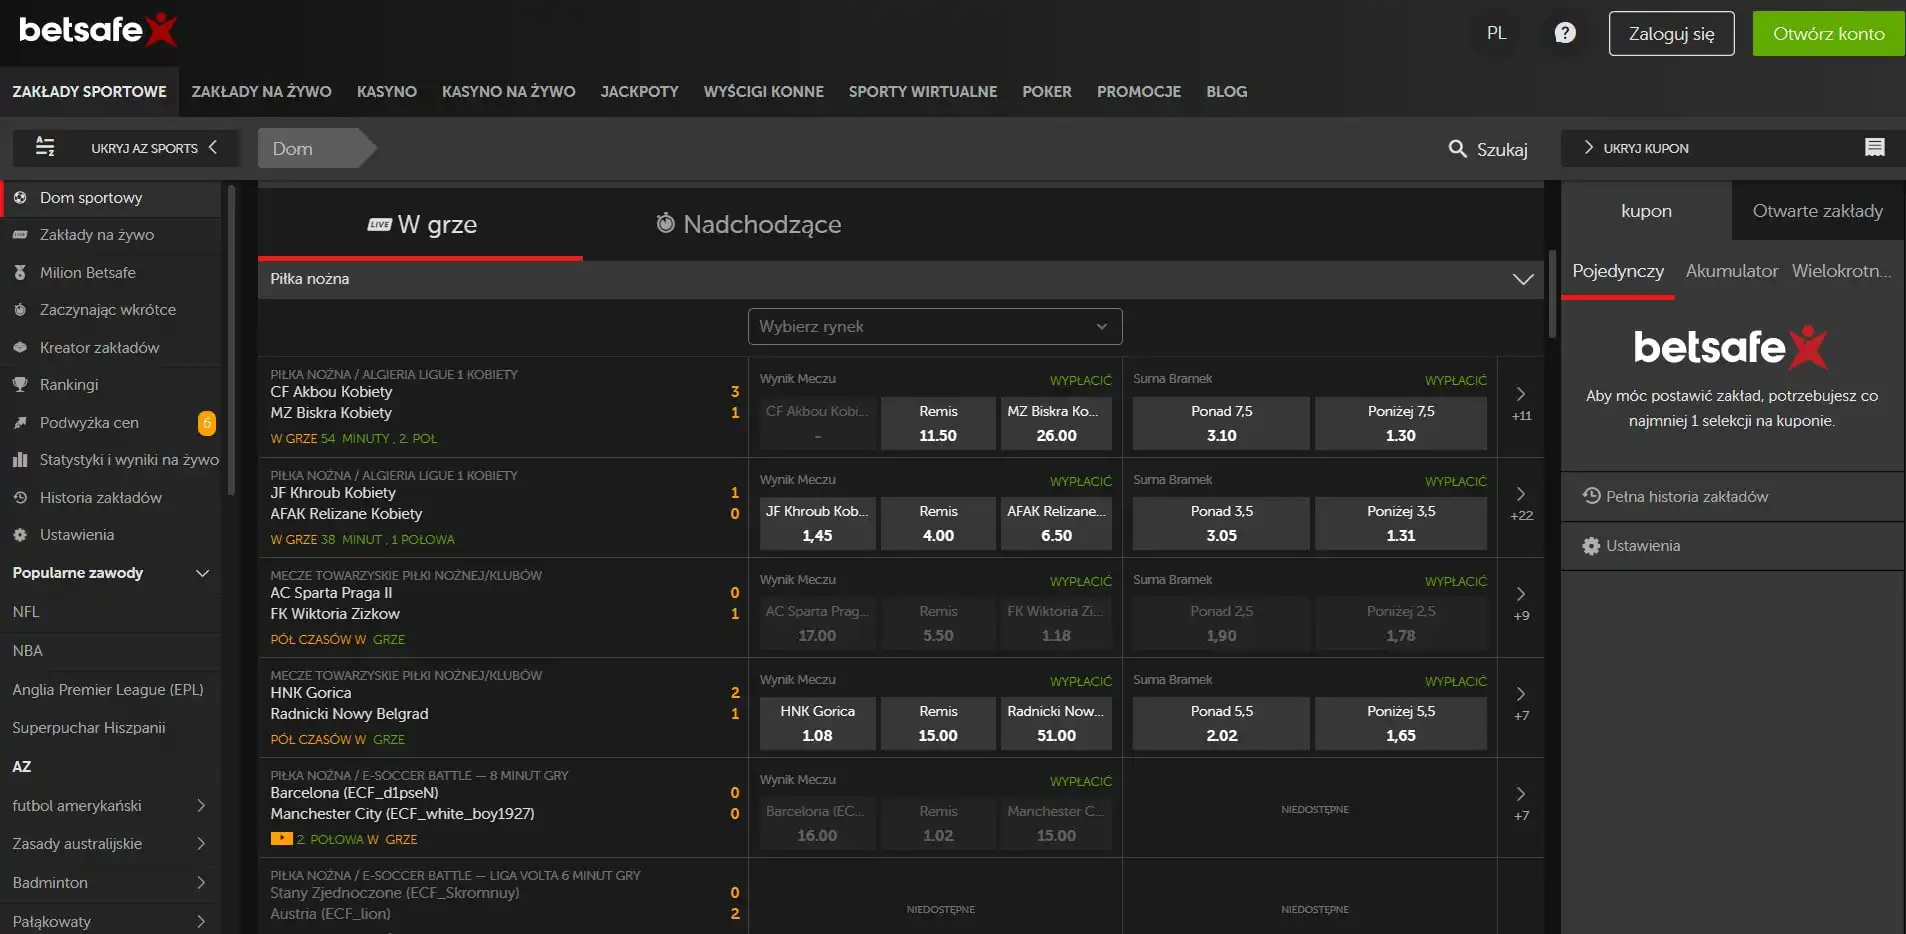Bet on Ponad 7,5 at 3.10
This screenshot has width=1906, height=934.
point(1221,423)
